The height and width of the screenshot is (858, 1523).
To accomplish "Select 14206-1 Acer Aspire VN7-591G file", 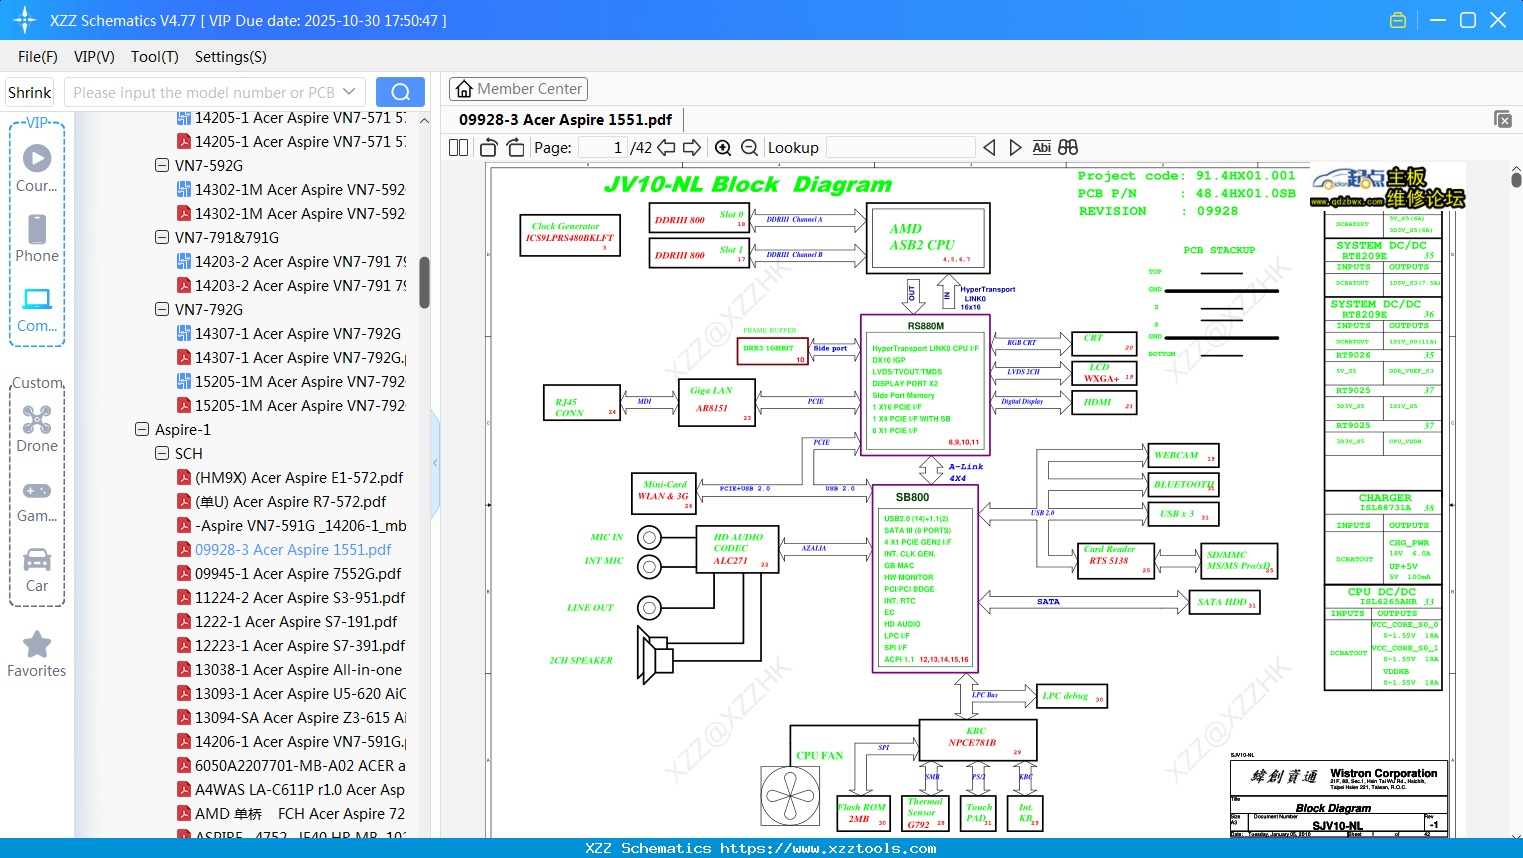I will pos(301,742).
